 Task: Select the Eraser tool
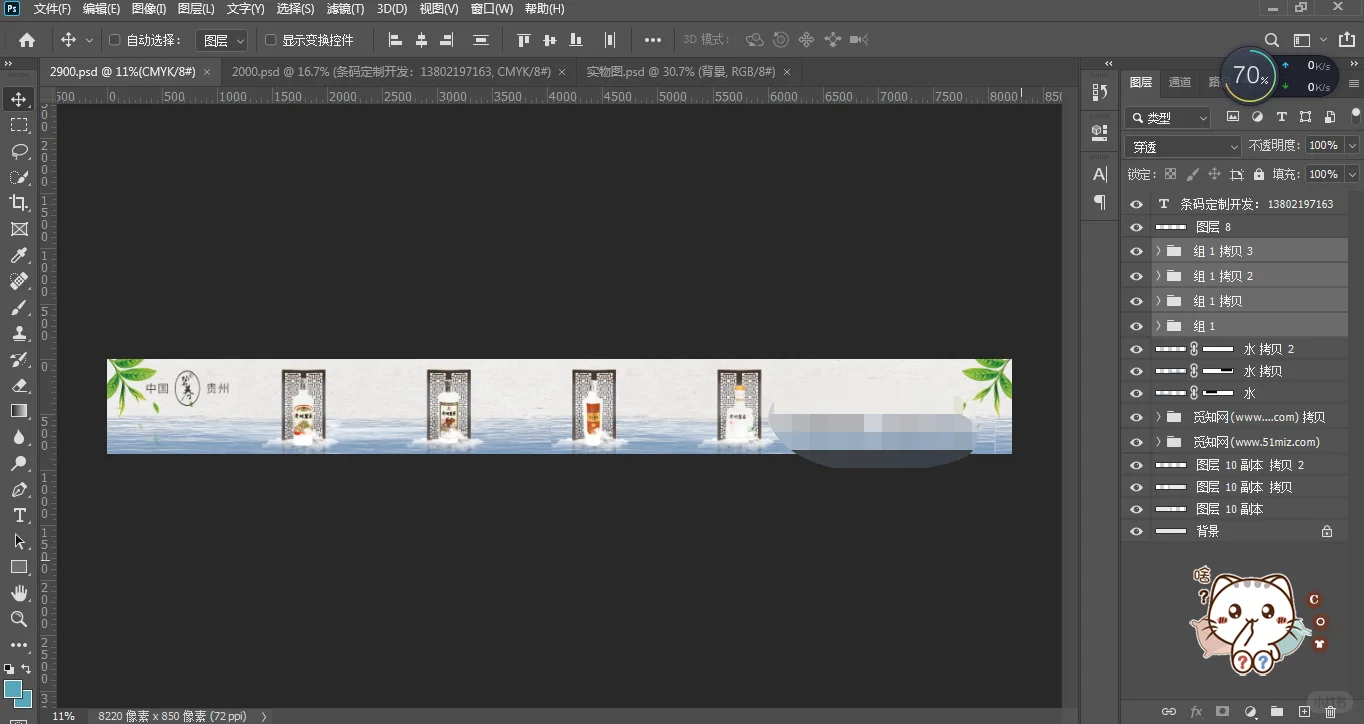(x=19, y=386)
